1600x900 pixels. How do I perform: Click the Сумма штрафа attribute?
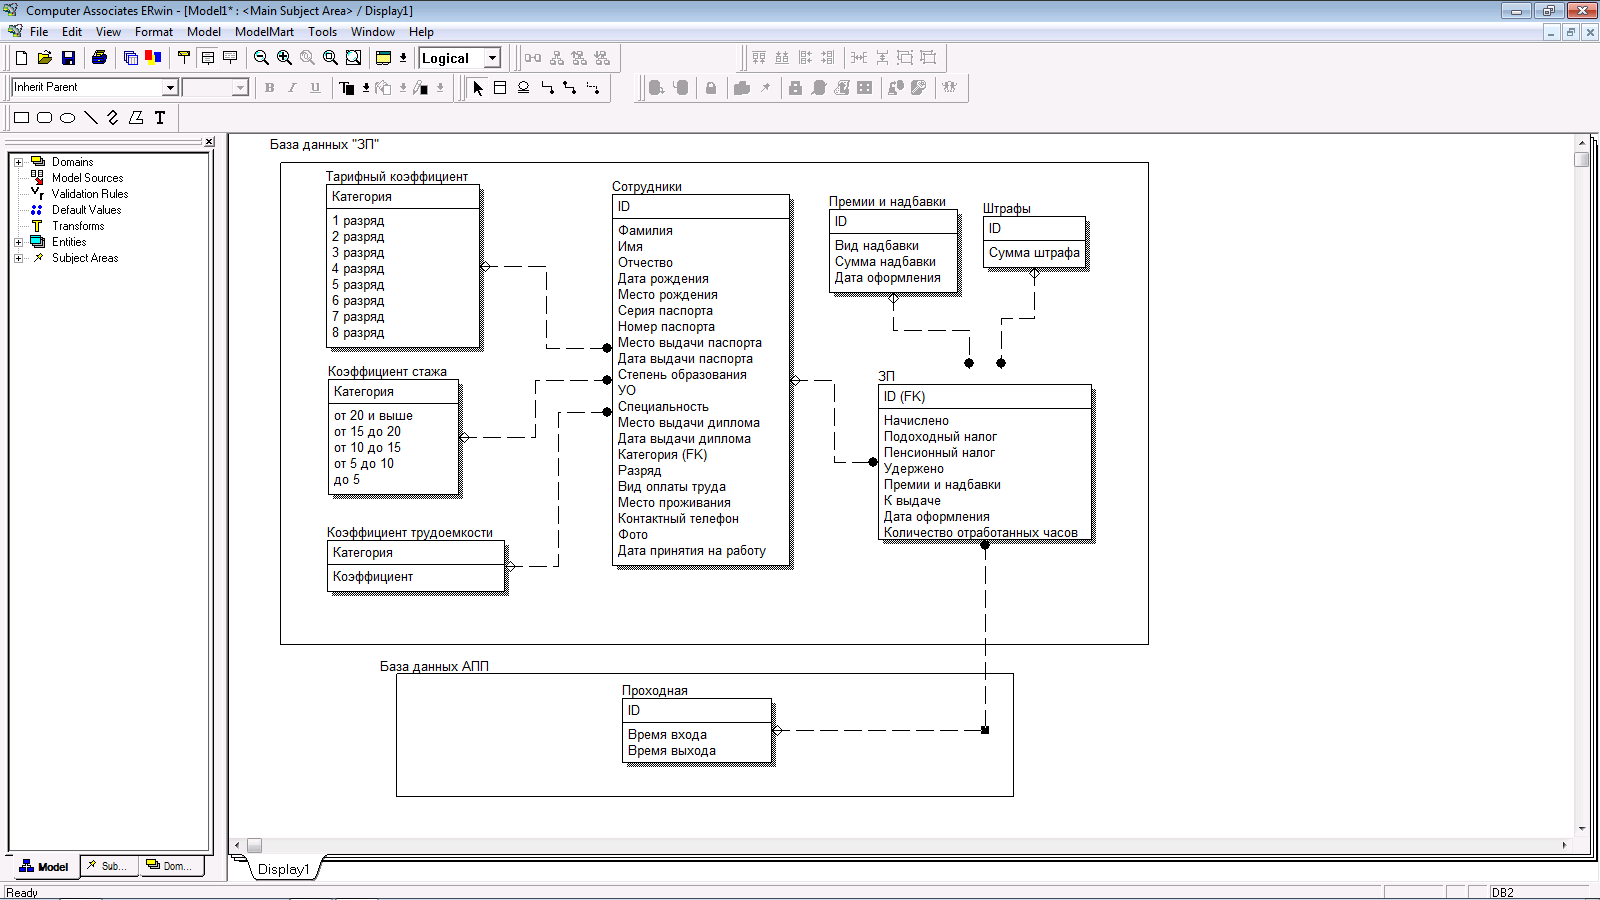tap(1034, 253)
